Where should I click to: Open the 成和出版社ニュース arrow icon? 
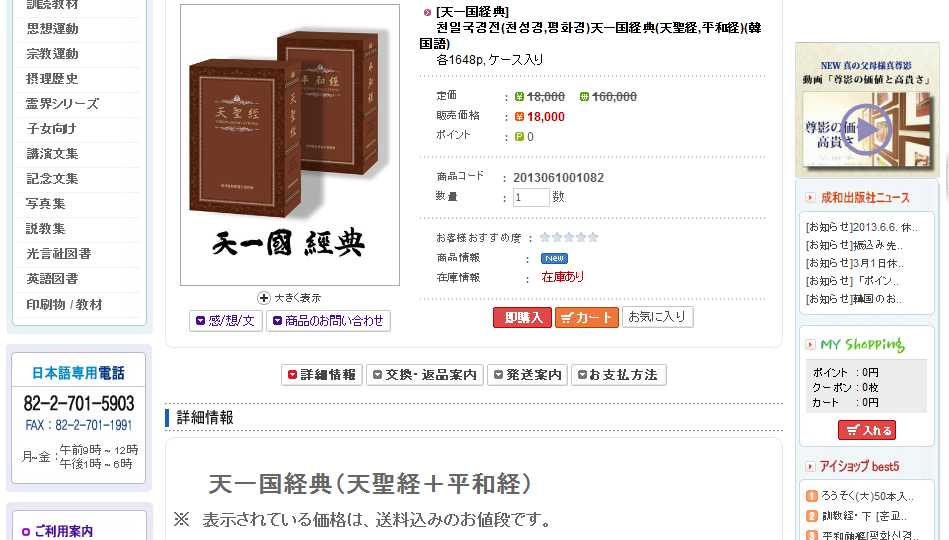point(810,197)
